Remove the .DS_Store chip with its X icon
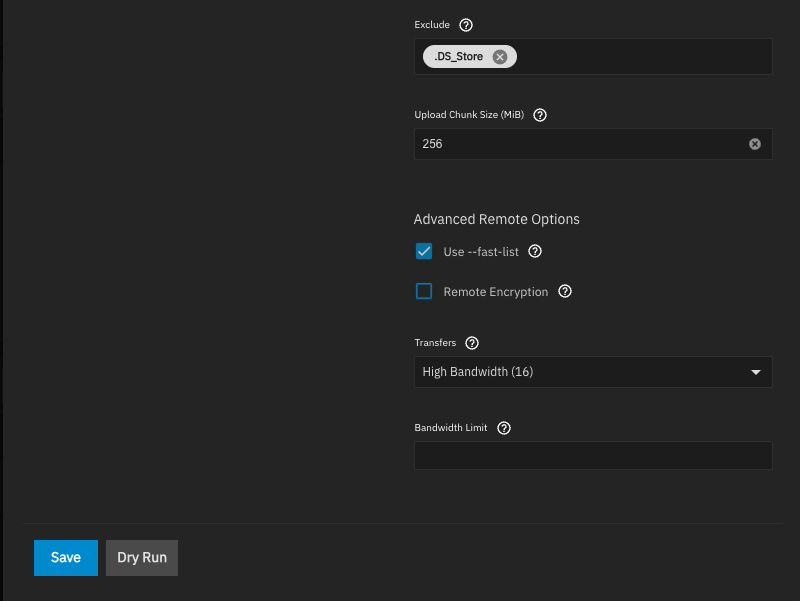The height and width of the screenshot is (601, 800). (x=500, y=57)
